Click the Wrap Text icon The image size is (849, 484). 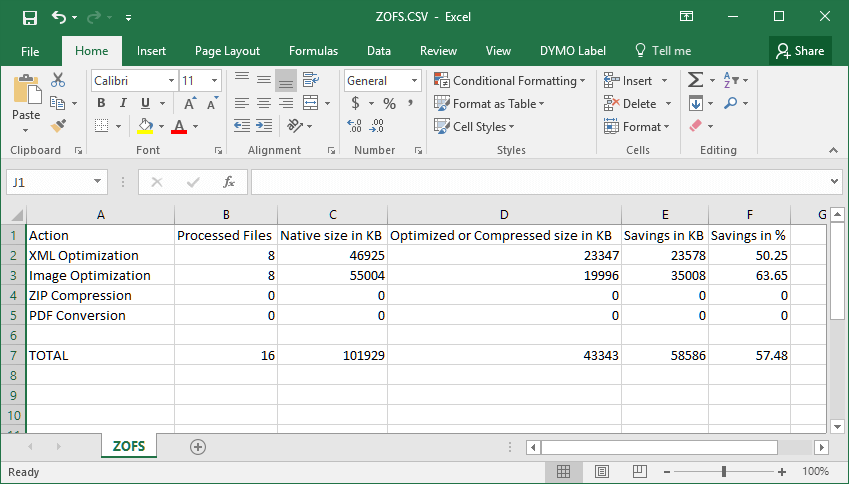pyautogui.click(x=310, y=81)
